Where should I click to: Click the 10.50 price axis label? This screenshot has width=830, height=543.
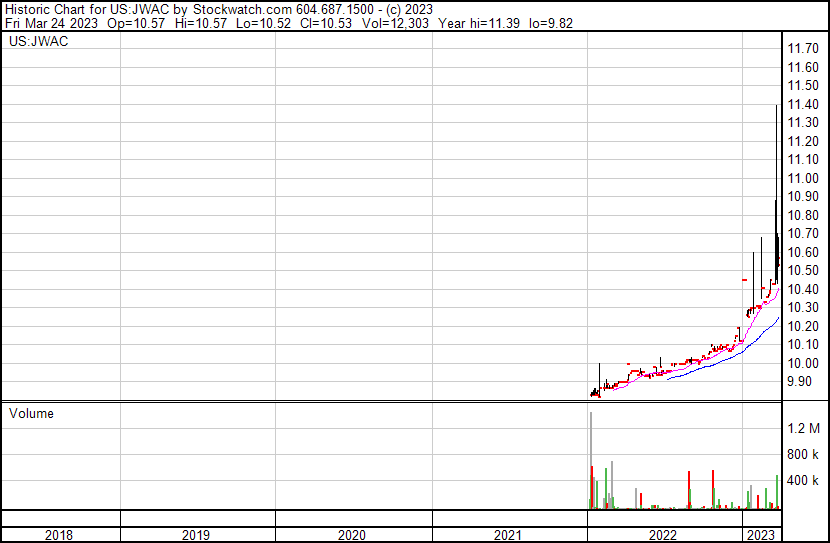(804, 271)
